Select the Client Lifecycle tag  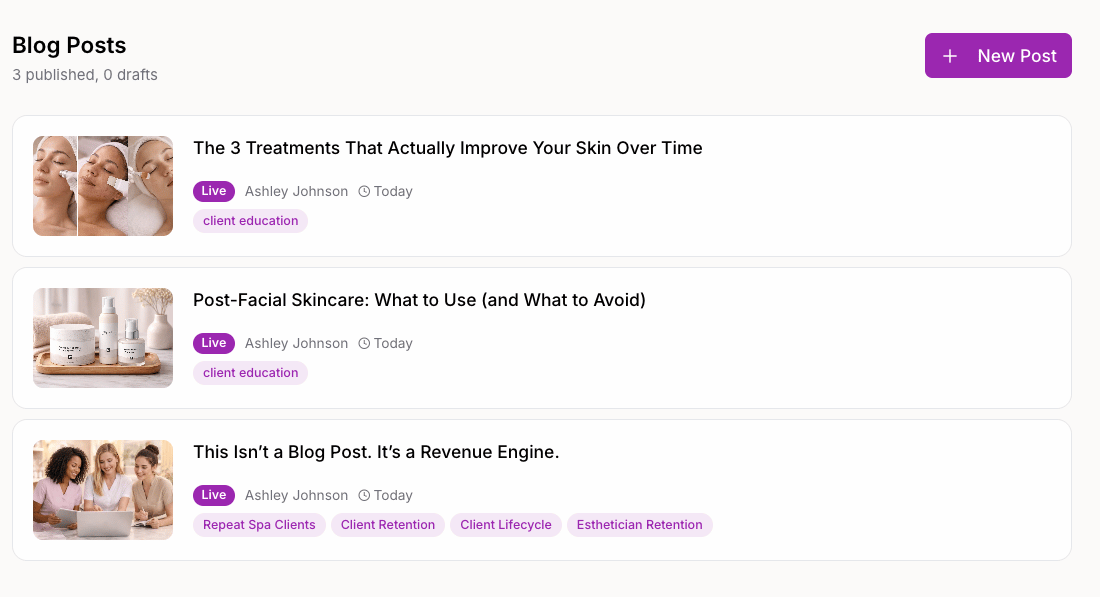tap(506, 525)
